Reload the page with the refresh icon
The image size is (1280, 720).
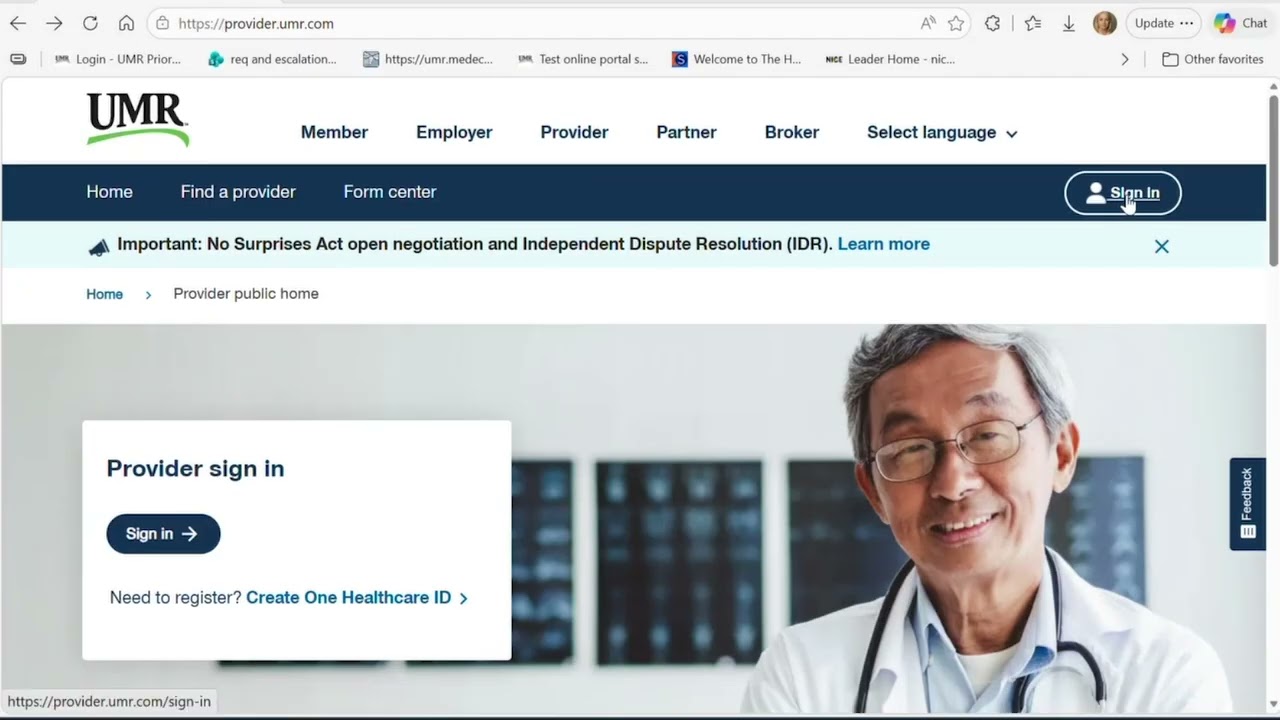pos(90,23)
